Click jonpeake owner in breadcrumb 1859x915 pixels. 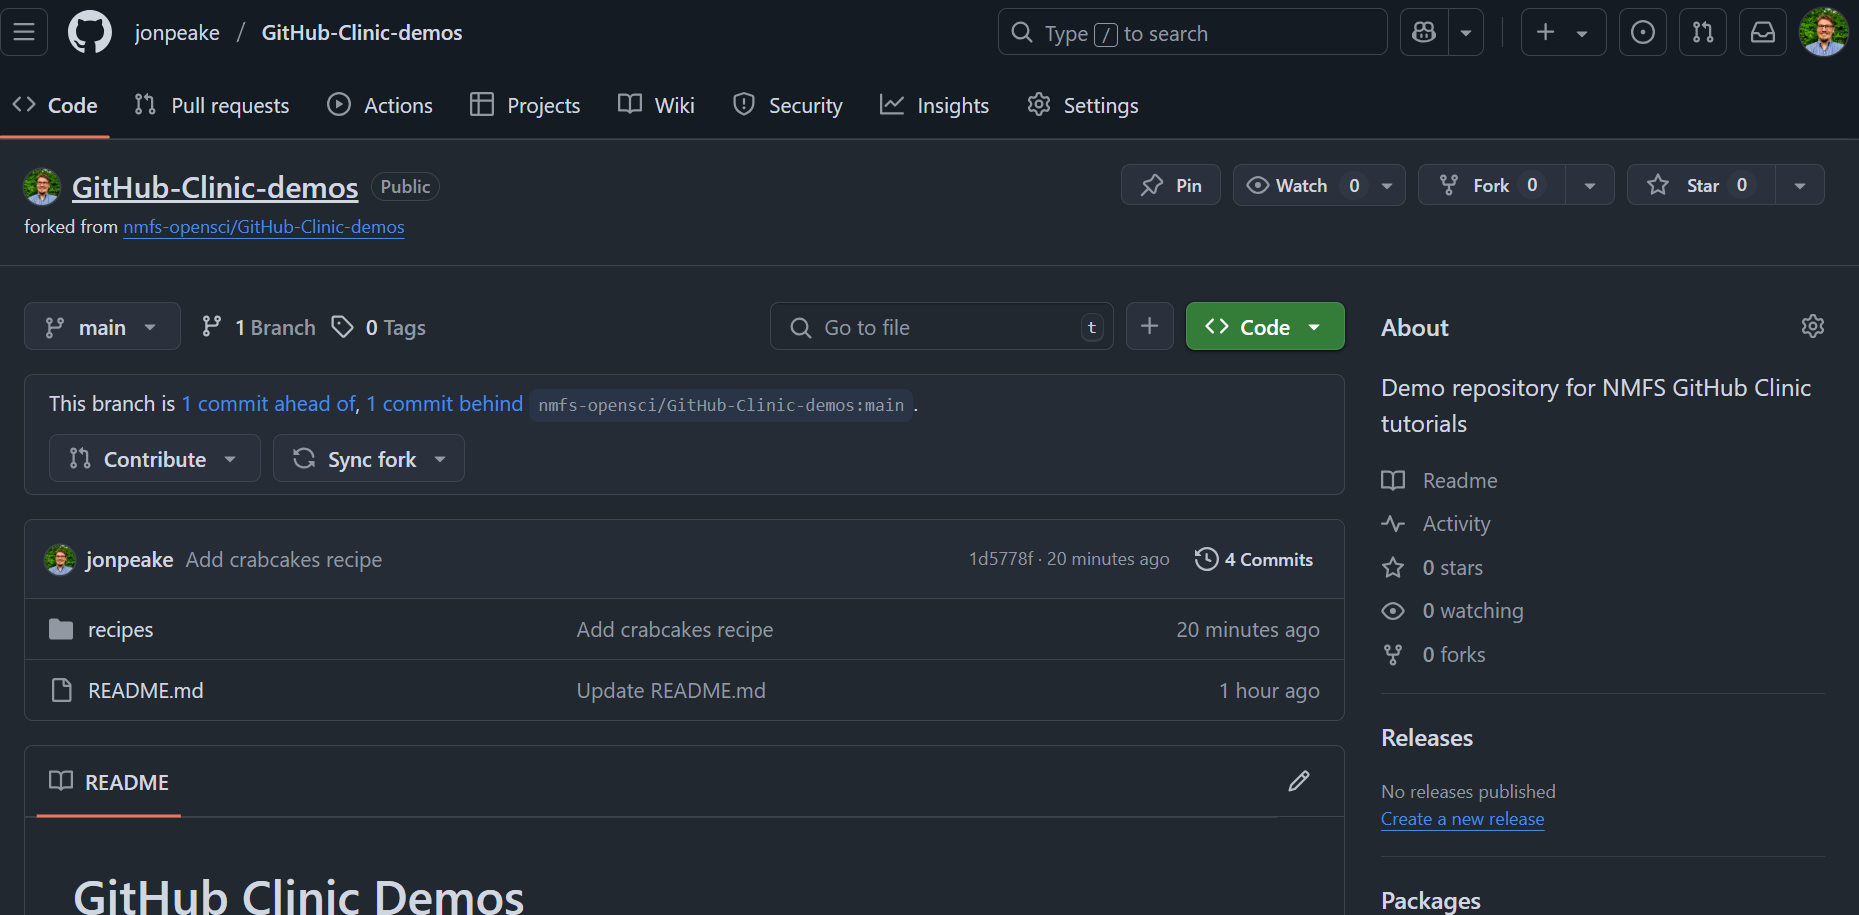(x=177, y=32)
